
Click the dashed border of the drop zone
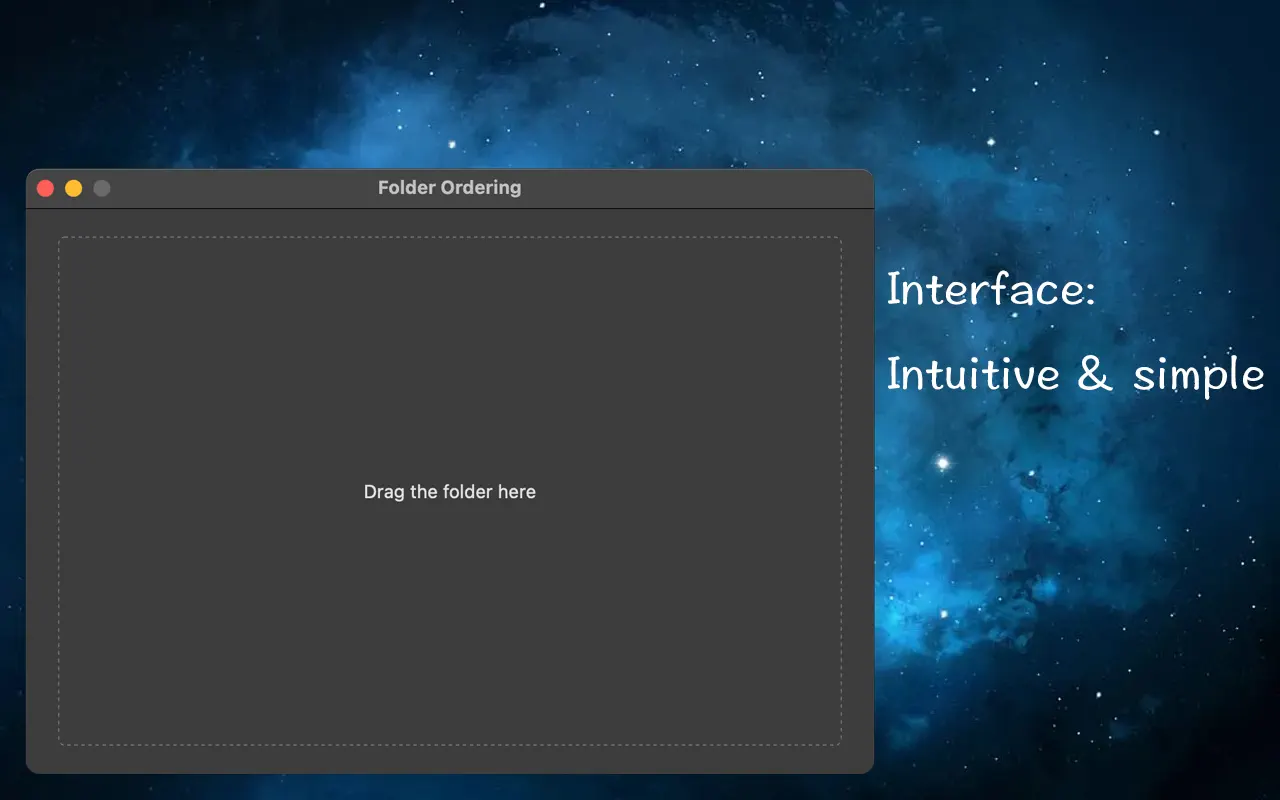click(x=450, y=238)
